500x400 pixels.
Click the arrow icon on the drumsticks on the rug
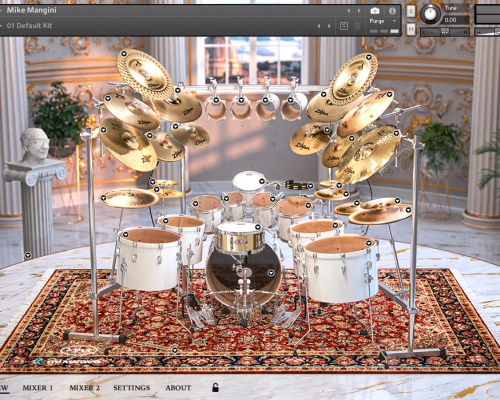tap(175, 350)
